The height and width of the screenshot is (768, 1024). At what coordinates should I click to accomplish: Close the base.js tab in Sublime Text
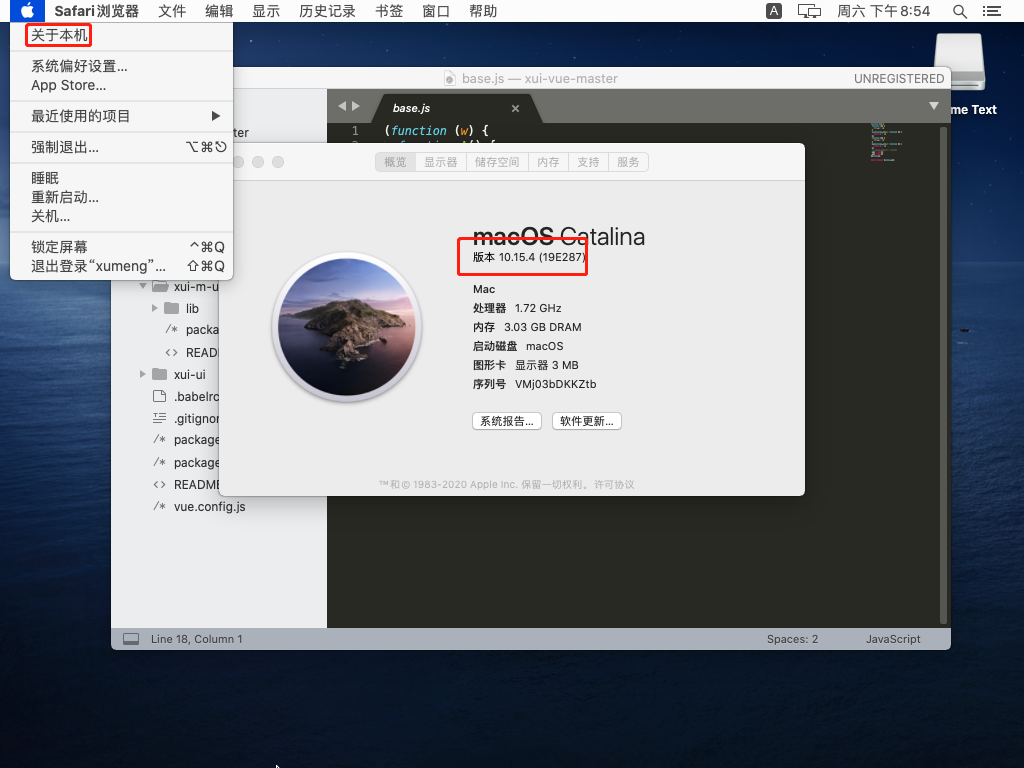click(515, 108)
